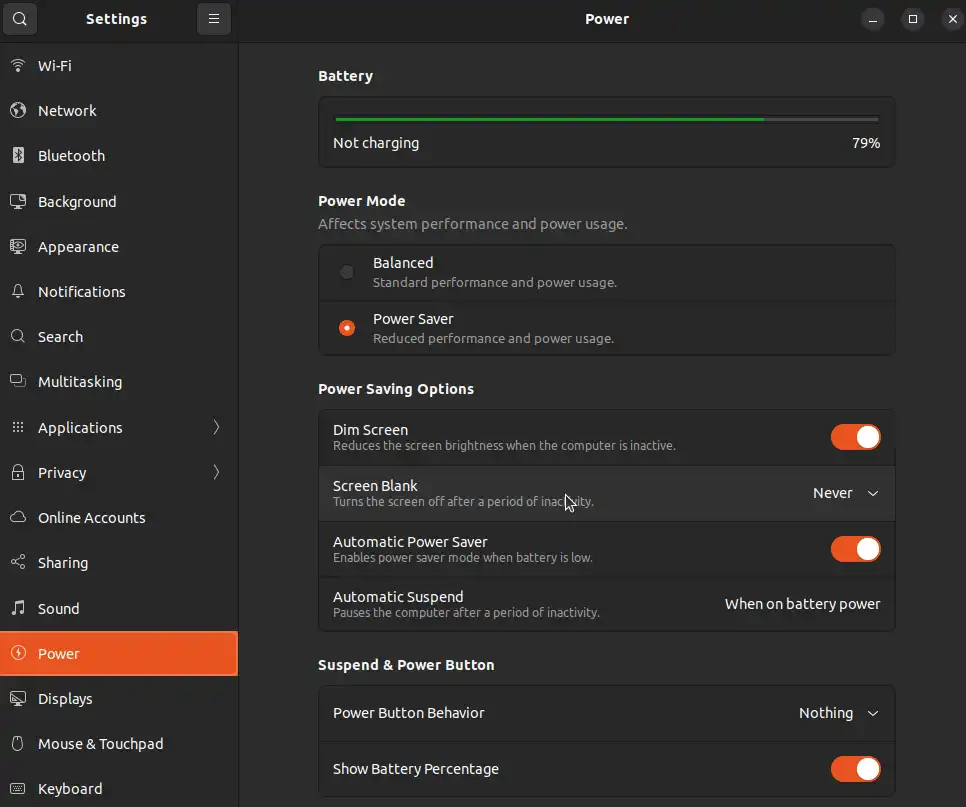Expand the Applications submenu chevron
Image resolution: width=966 pixels, height=807 pixels.
(x=216, y=428)
